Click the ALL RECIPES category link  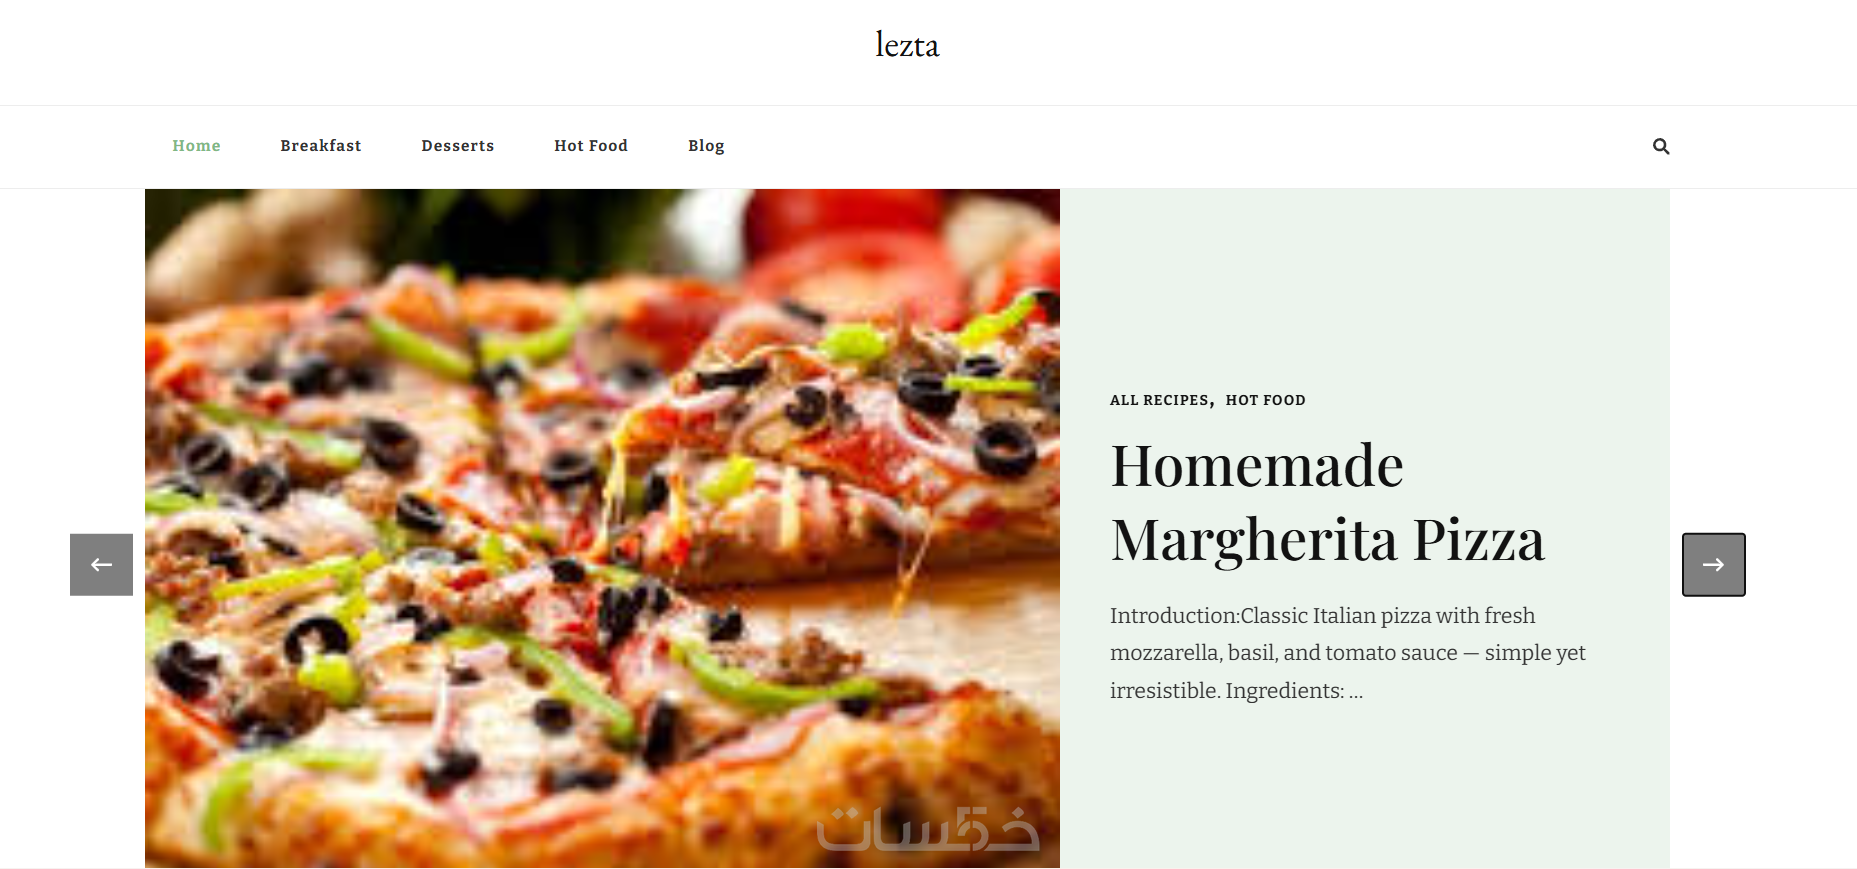coord(1160,400)
